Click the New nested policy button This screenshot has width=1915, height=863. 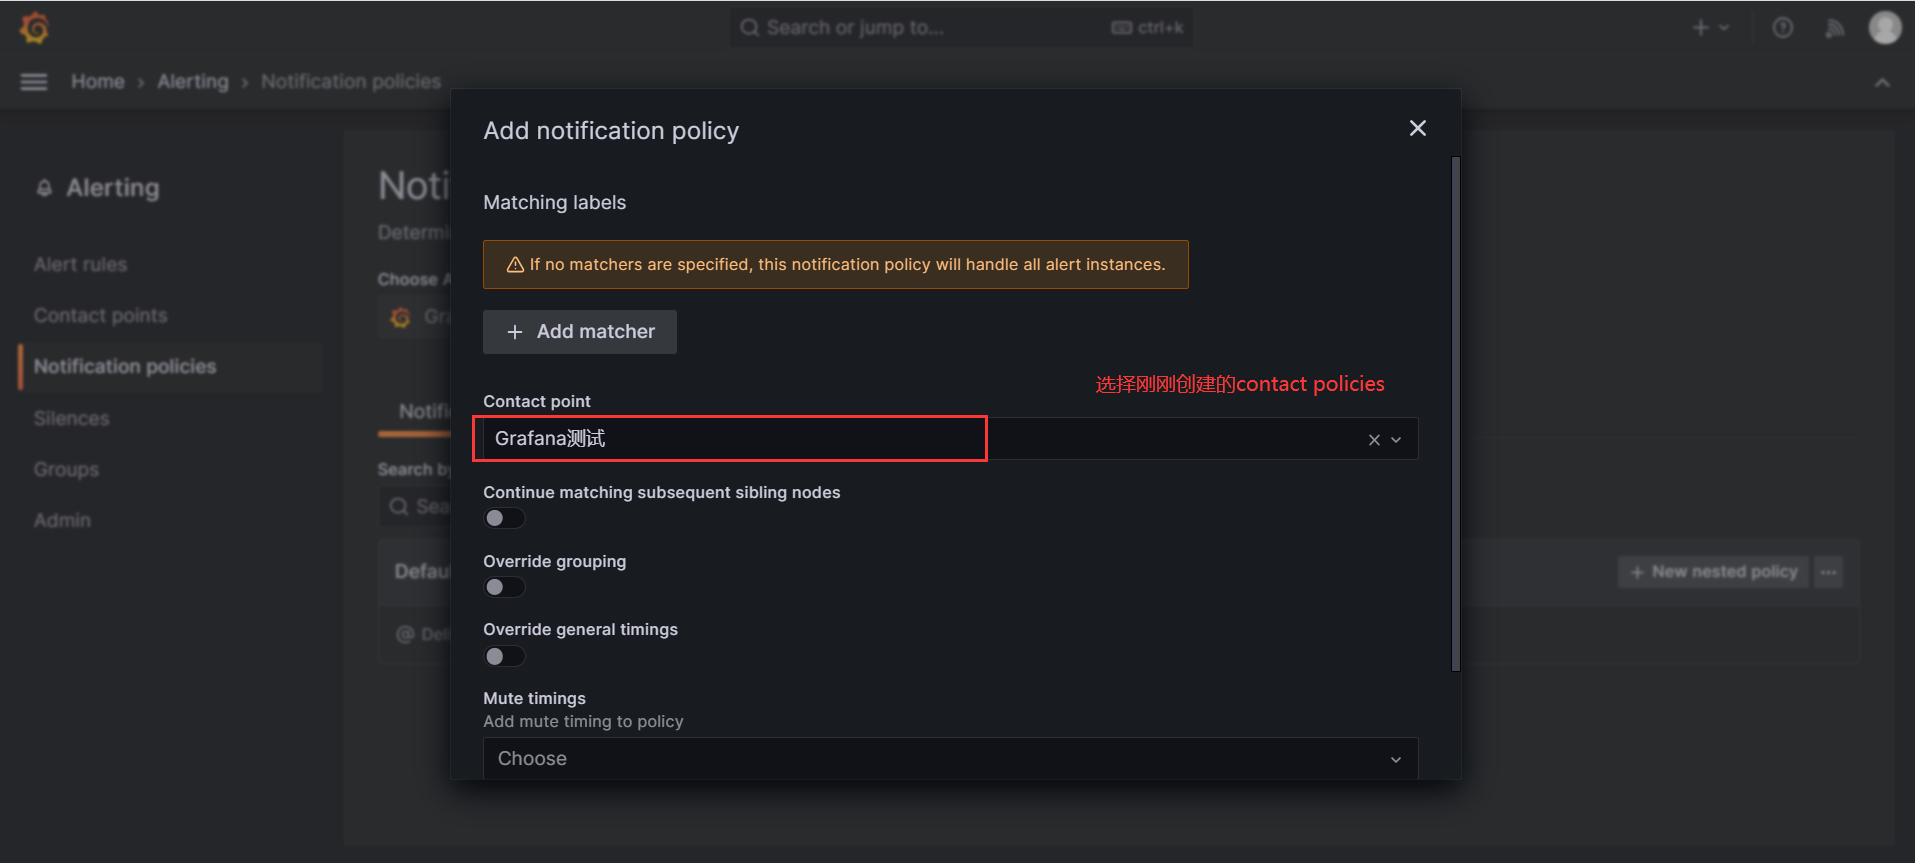click(1713, 572)
